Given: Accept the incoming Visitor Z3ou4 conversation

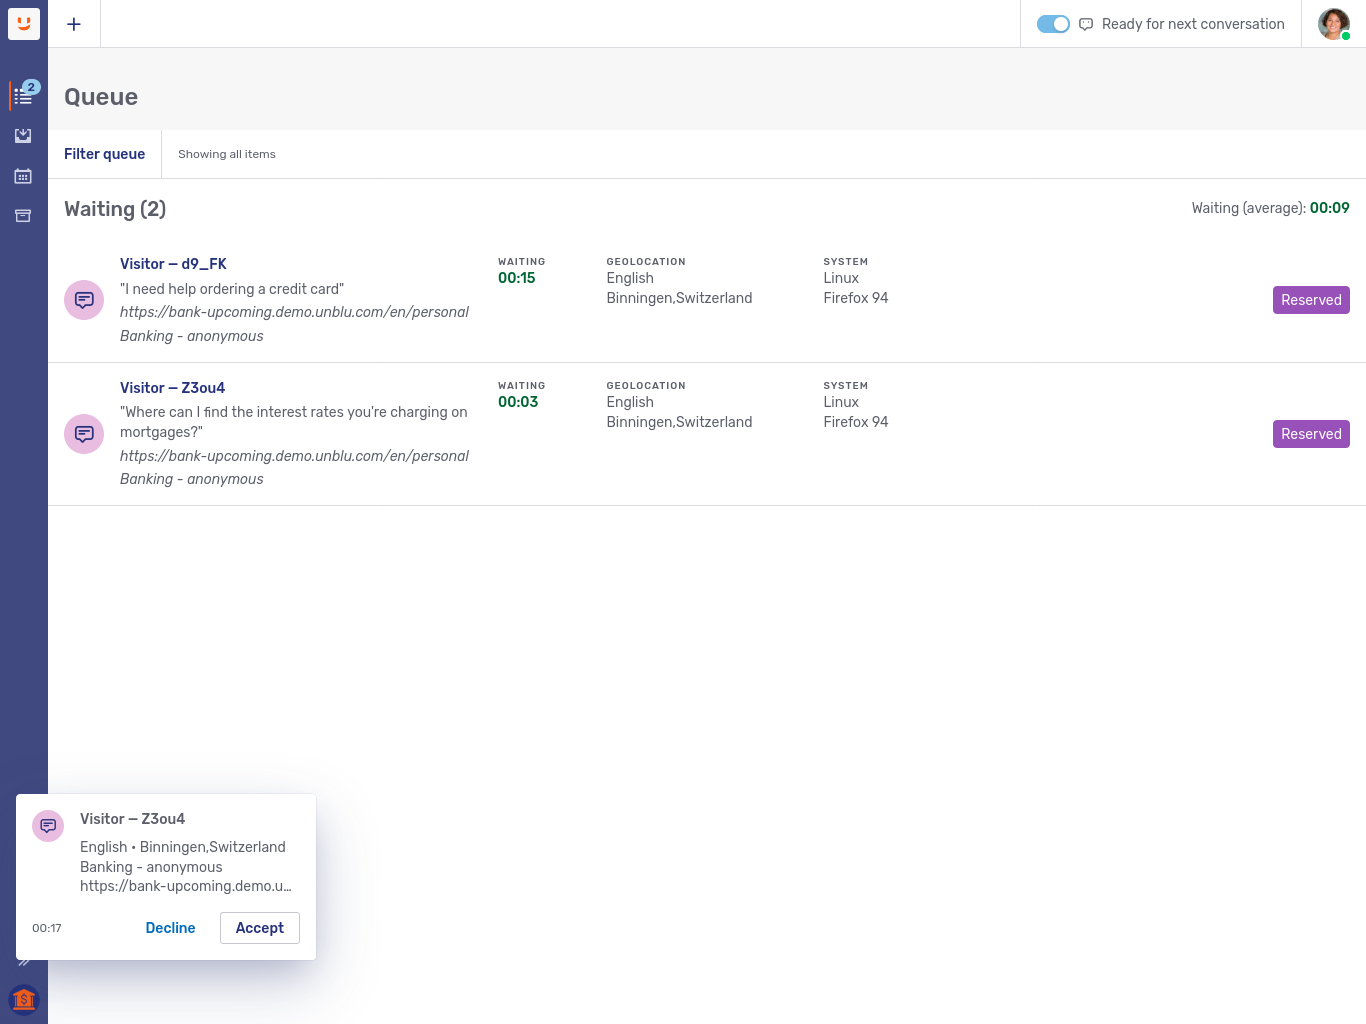Looking at the screenshot, I should point(259,928).
